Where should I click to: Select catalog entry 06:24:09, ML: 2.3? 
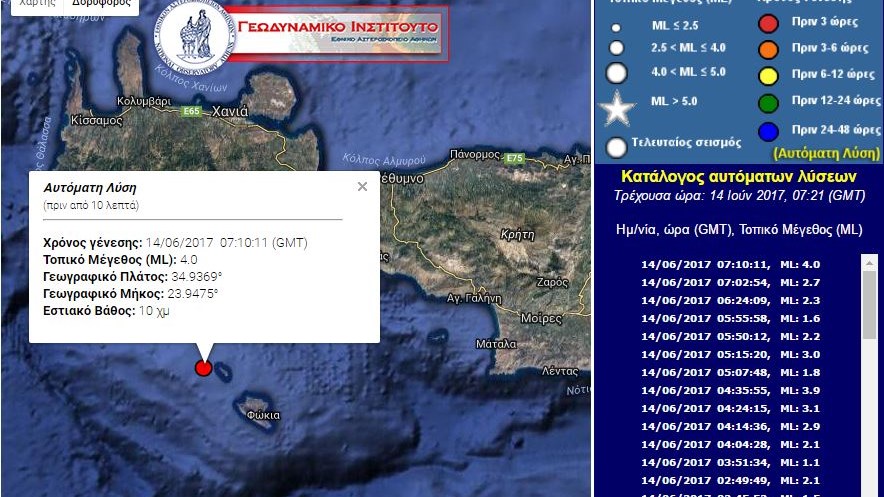[x=731, y=300]
